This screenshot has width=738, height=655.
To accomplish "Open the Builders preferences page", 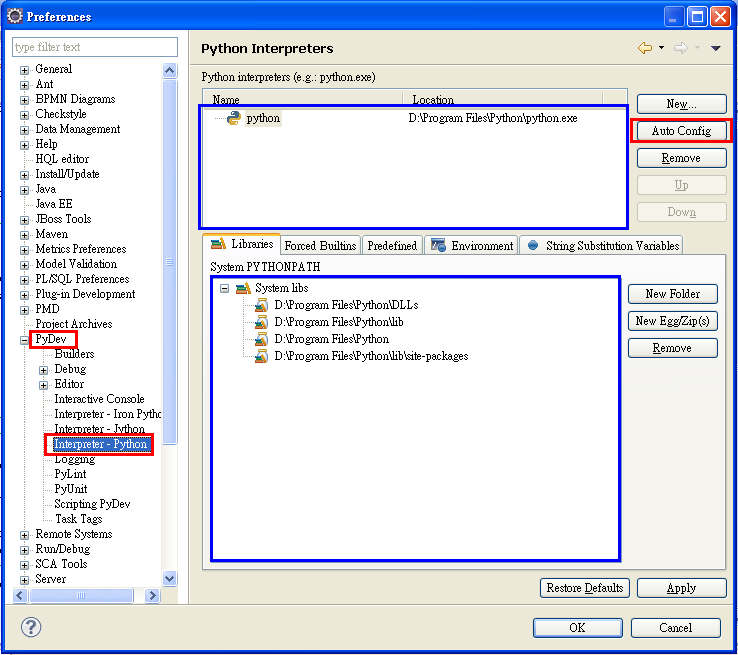I will click(x=74, y=354).
